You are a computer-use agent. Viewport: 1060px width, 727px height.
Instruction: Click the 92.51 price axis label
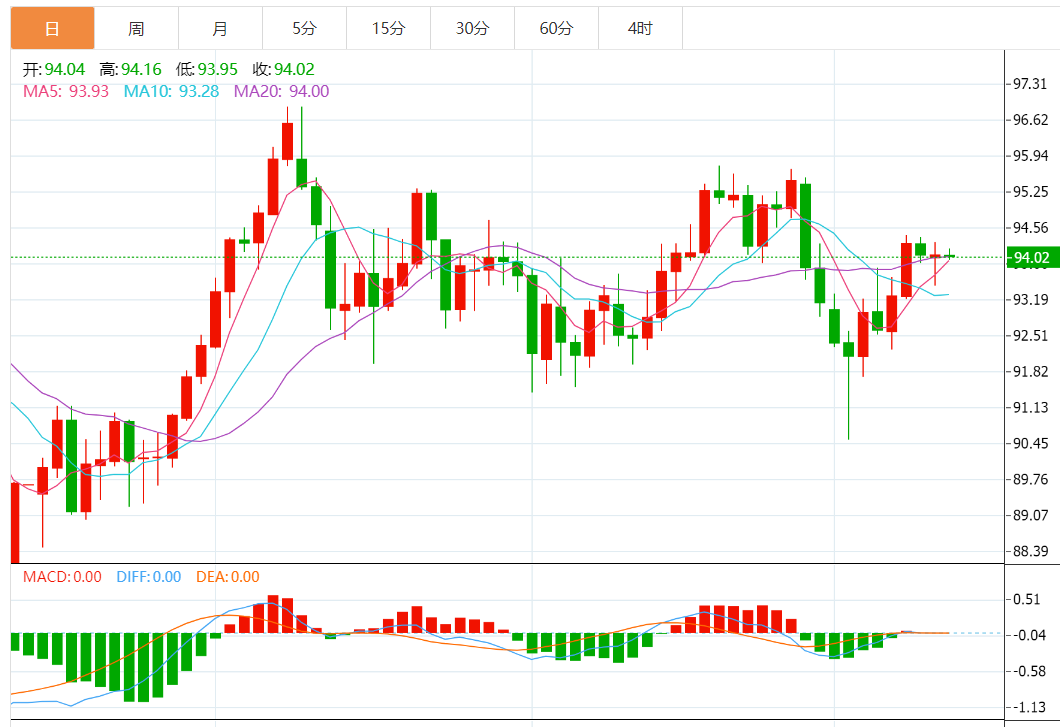tap(1030, 335)
